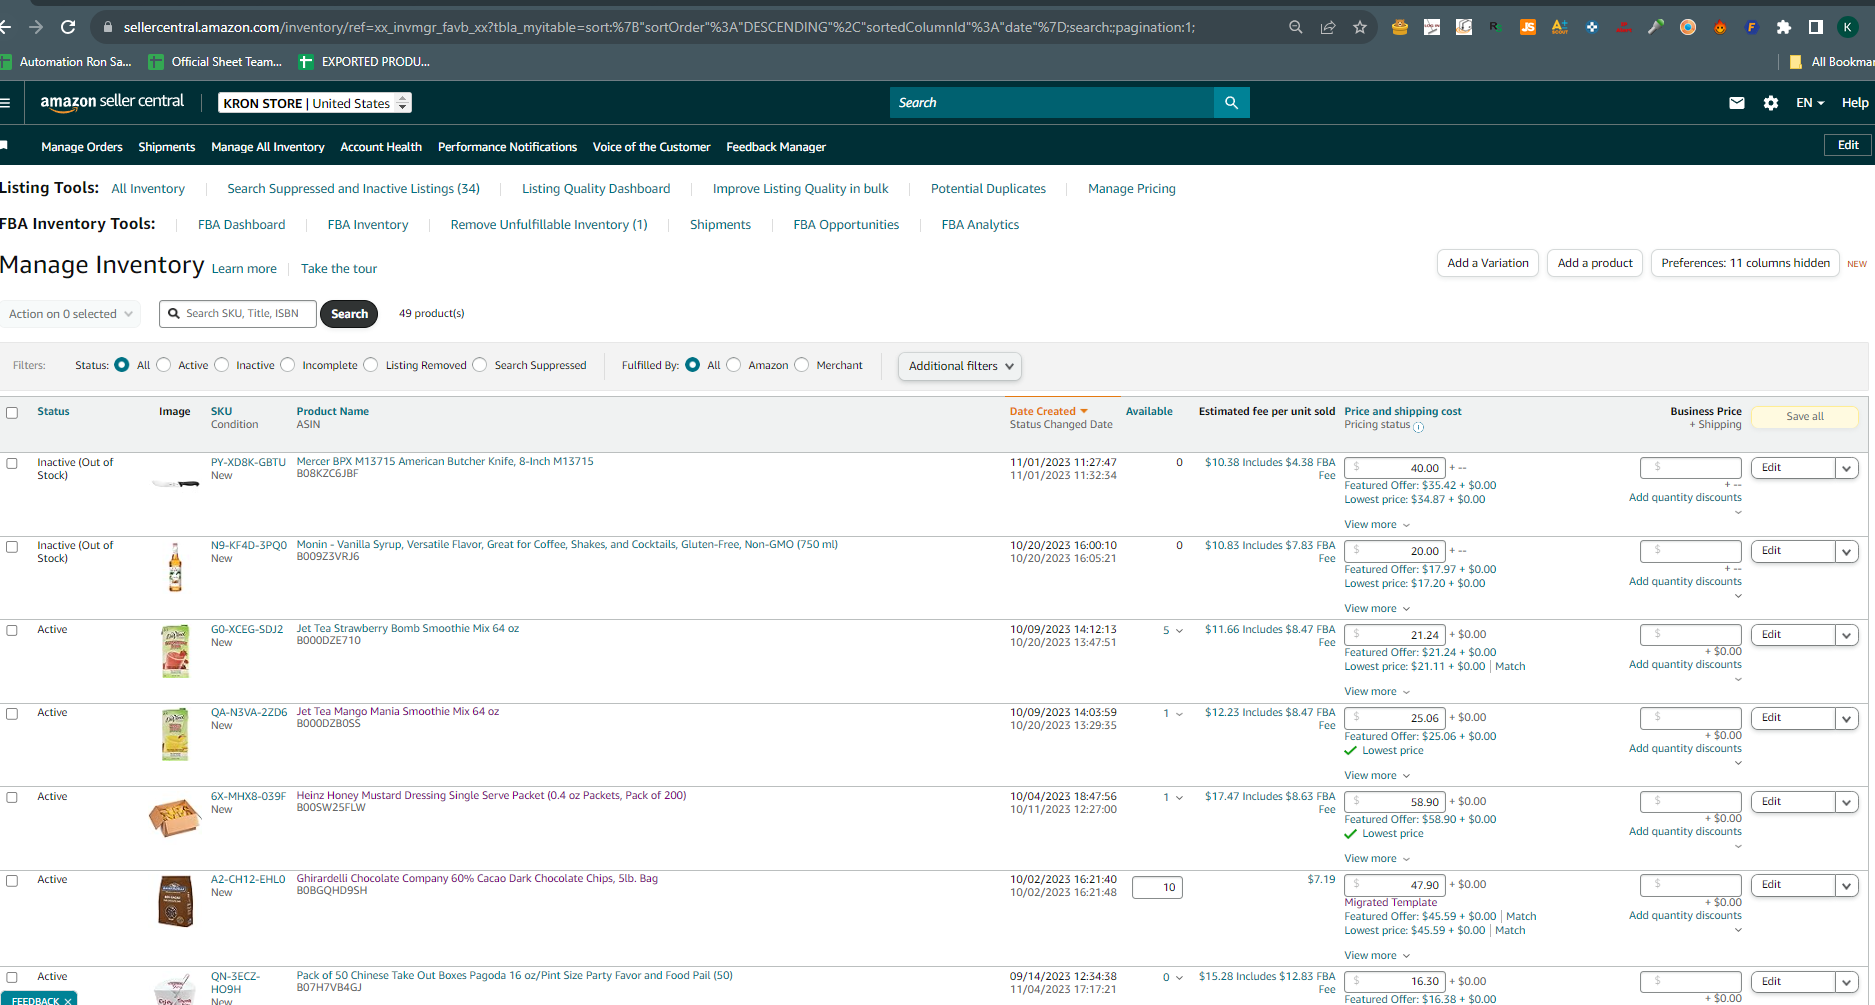Open the messages envelope icon
Screen dimensions: 1875x1005
tap(1737, 102)
